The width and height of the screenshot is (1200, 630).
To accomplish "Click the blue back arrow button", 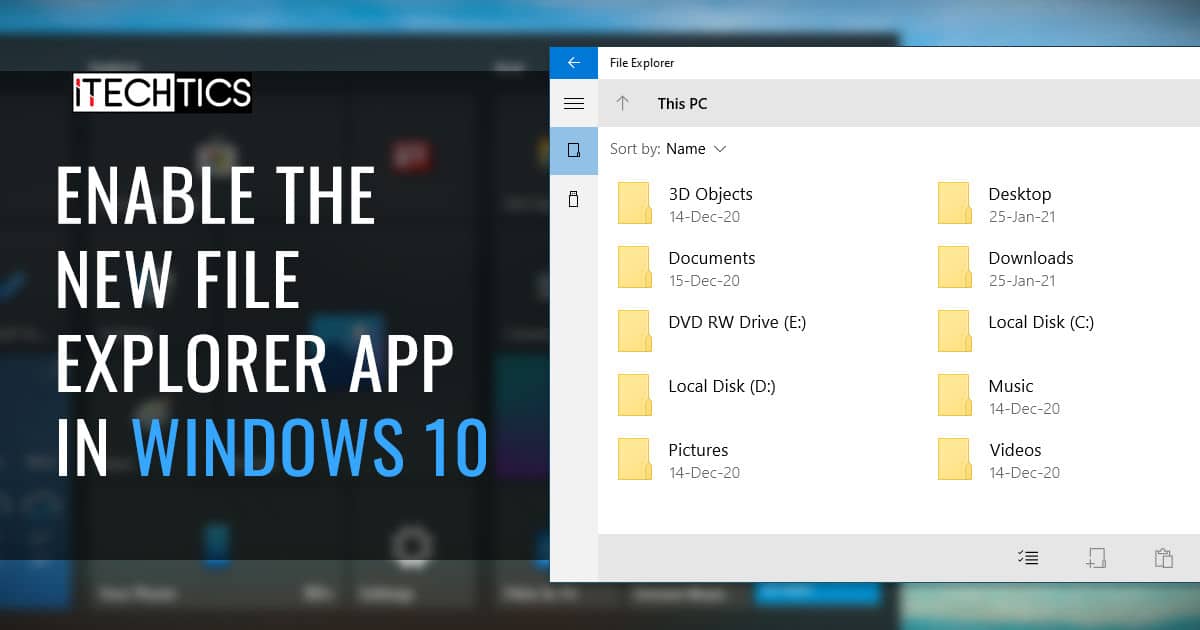I will (574, 62).
